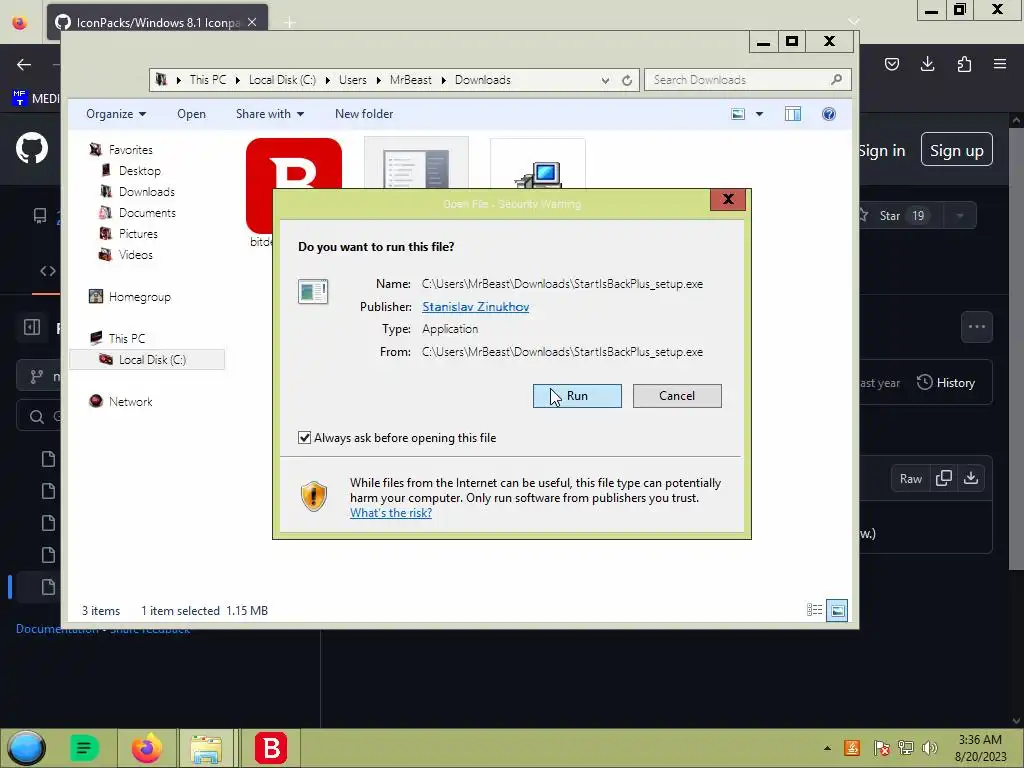This screenshot has width=1024, height=768.
Task: Refresh the Downloads folder address bar
Action: [x=627, y=80]
